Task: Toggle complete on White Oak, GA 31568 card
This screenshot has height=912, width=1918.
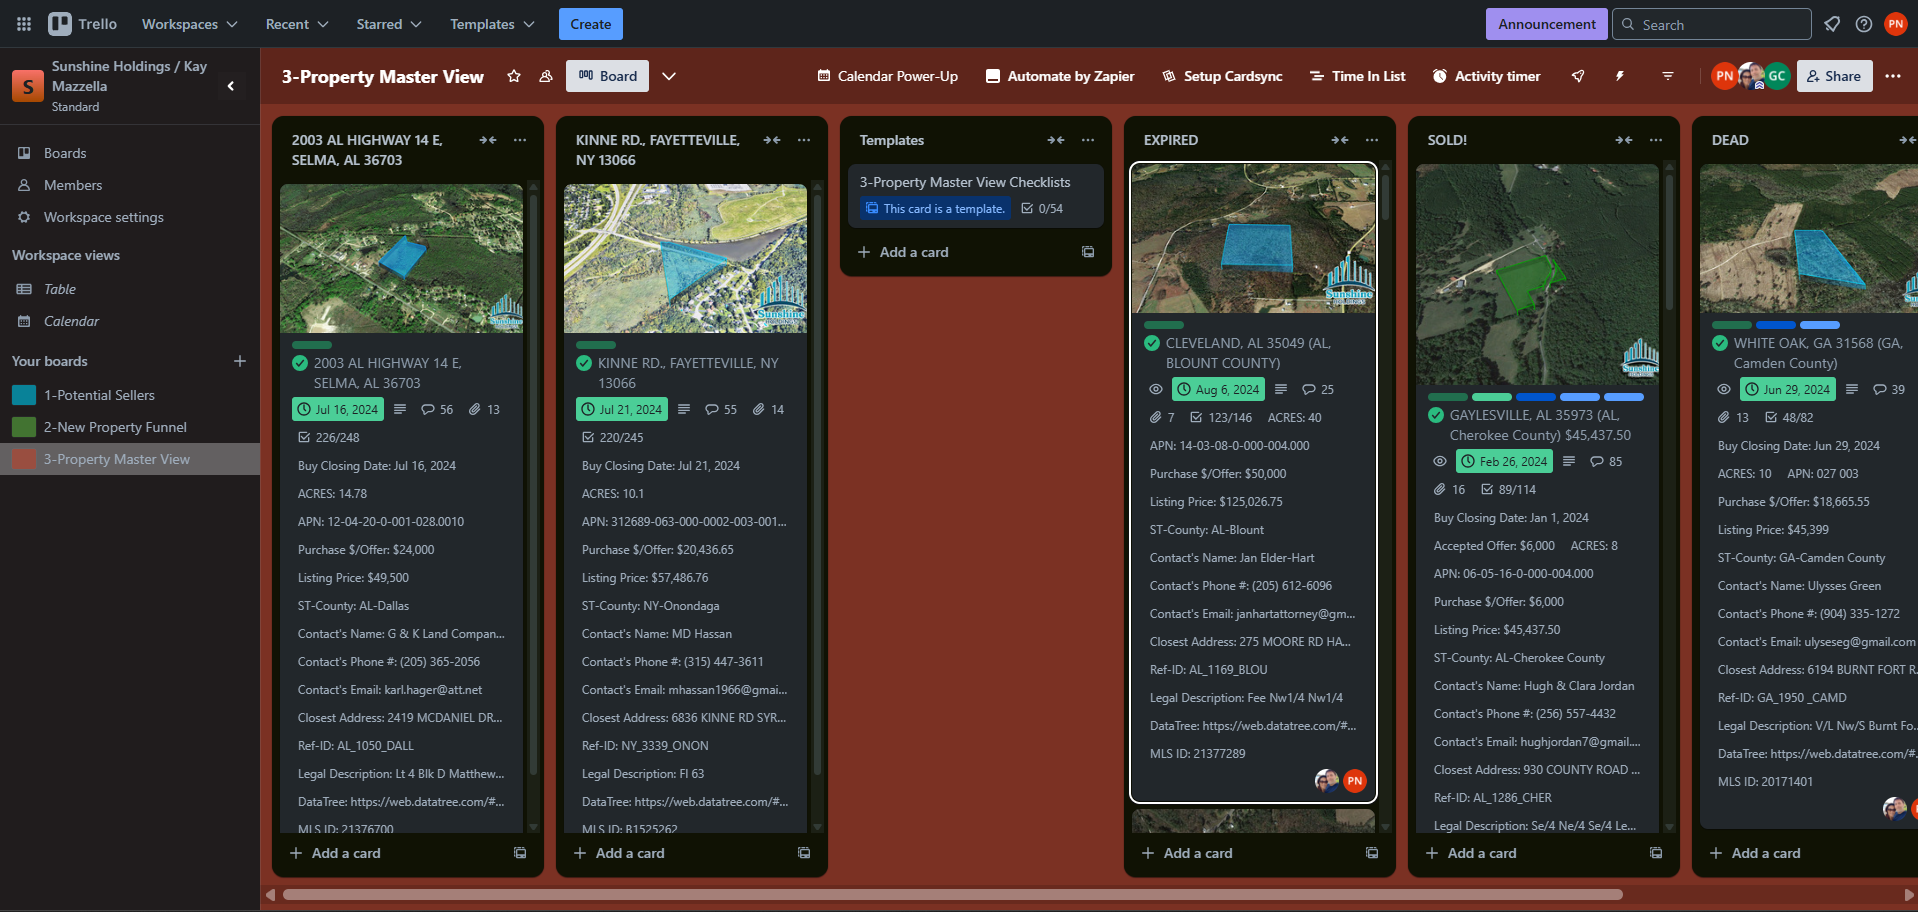Action: (x=1720, y=343)
